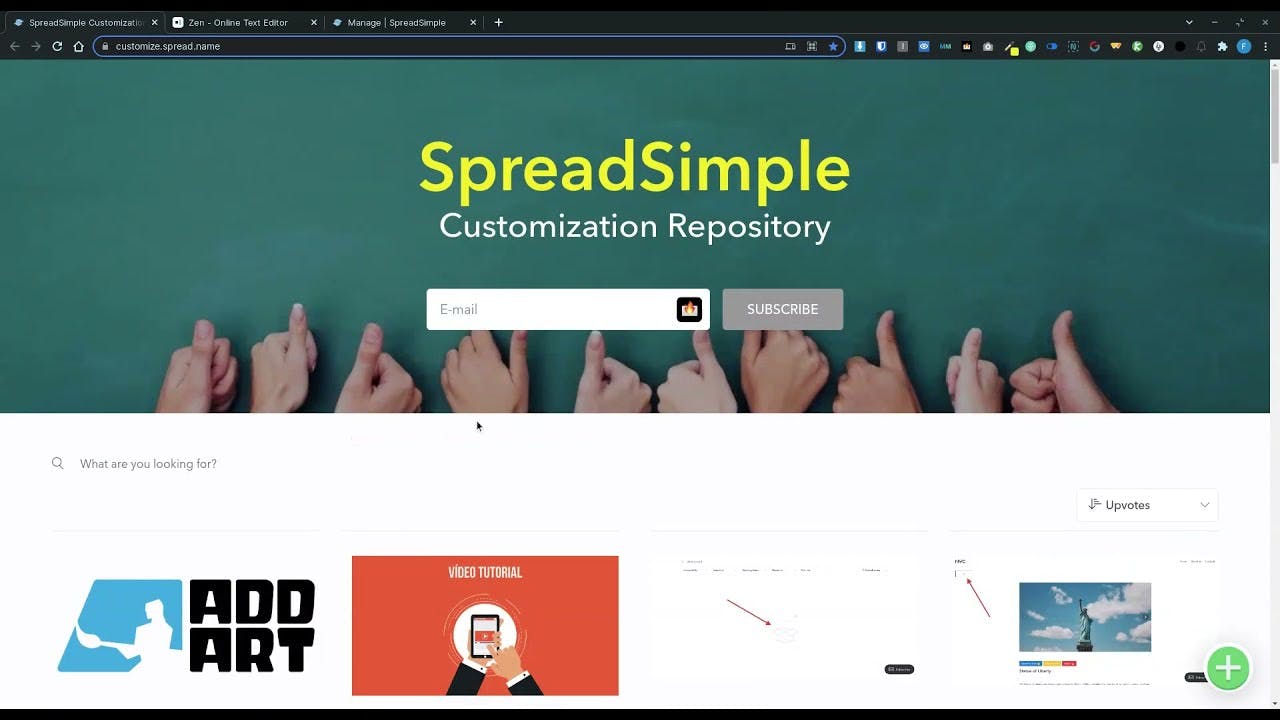
Task: Go to the browser home page
Action: point(78,46)
